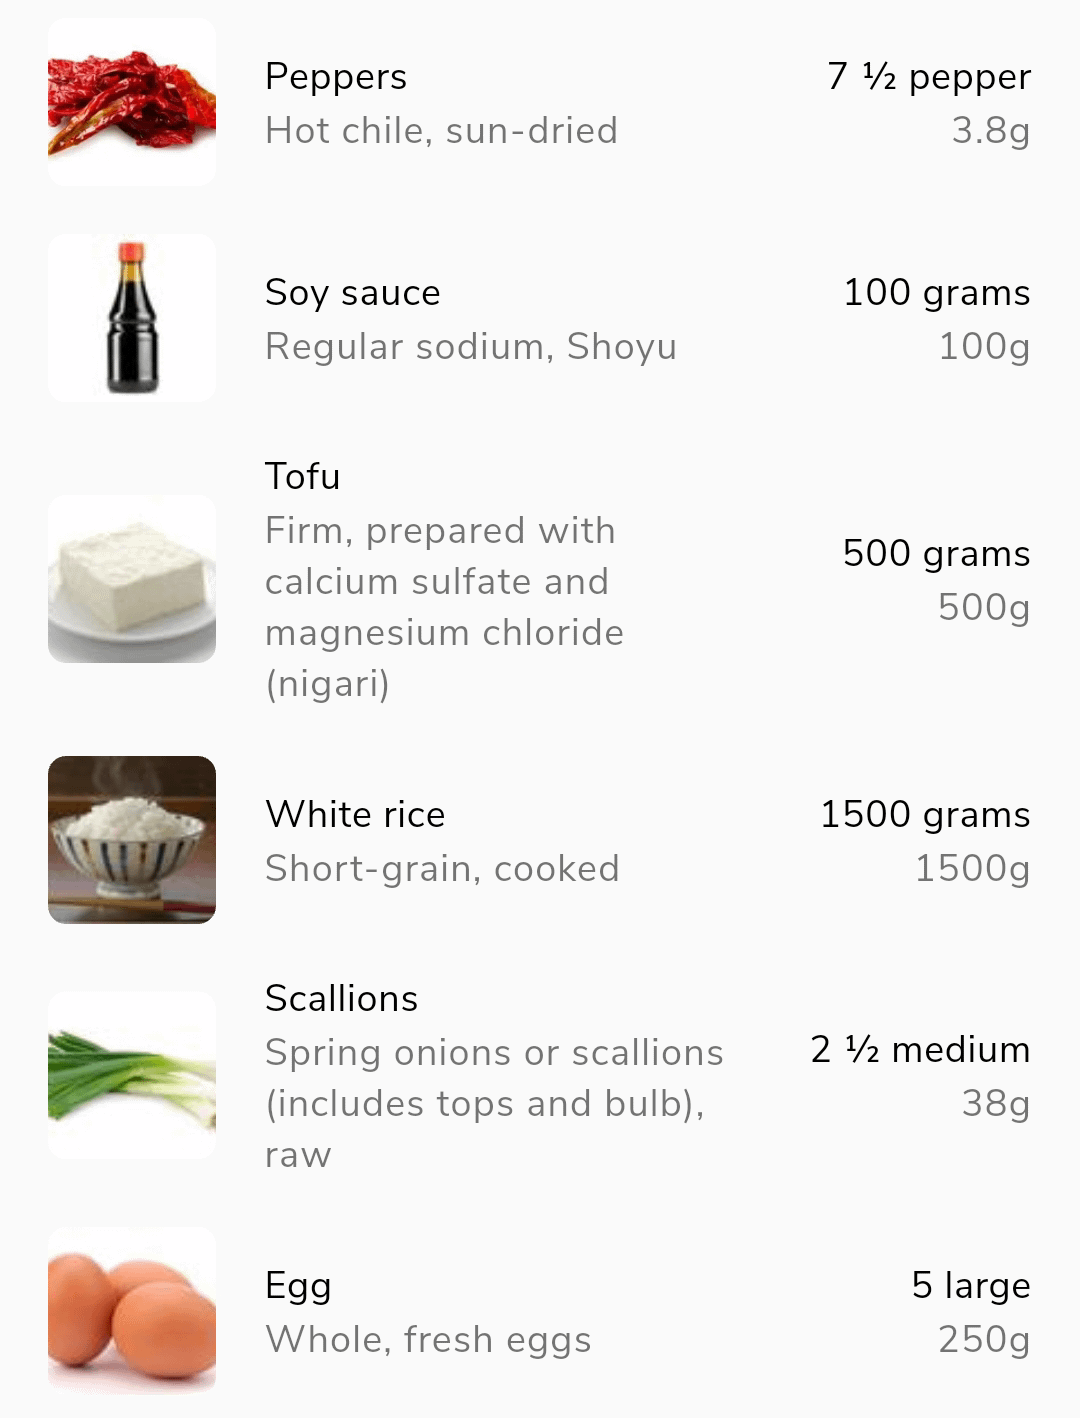1080x1418 pixels.
Task: Change the 100 grams soy sauce amount
Action: [936, 293]
